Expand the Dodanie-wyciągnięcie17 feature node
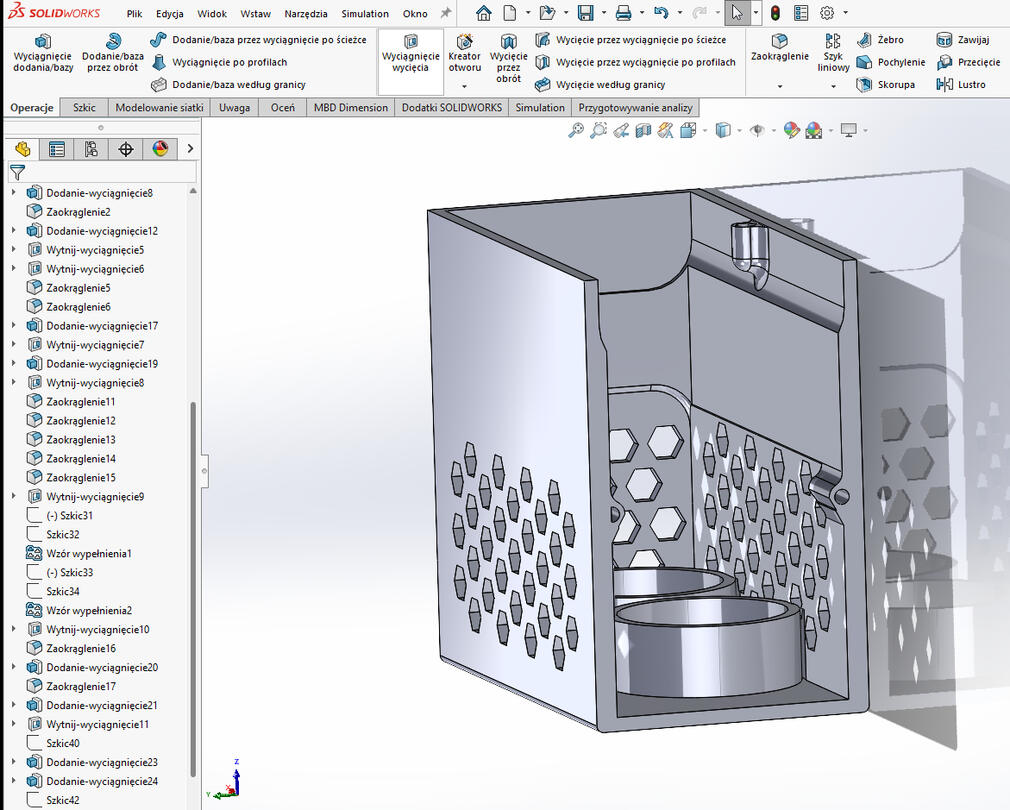Screen dimensions: 1010x810 point(13,326)
